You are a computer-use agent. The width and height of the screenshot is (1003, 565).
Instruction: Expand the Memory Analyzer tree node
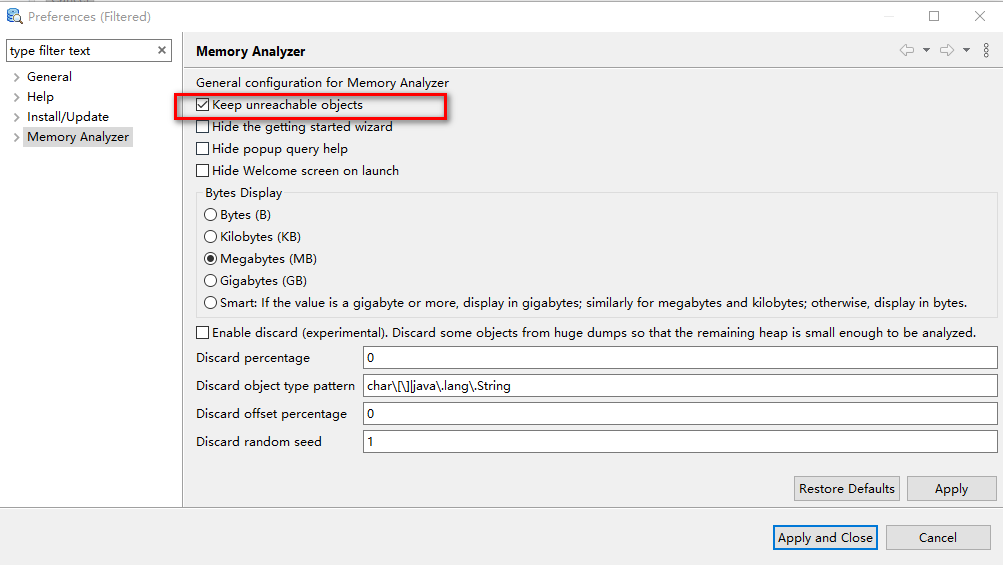pyautogui.click(x=16, y=137)
